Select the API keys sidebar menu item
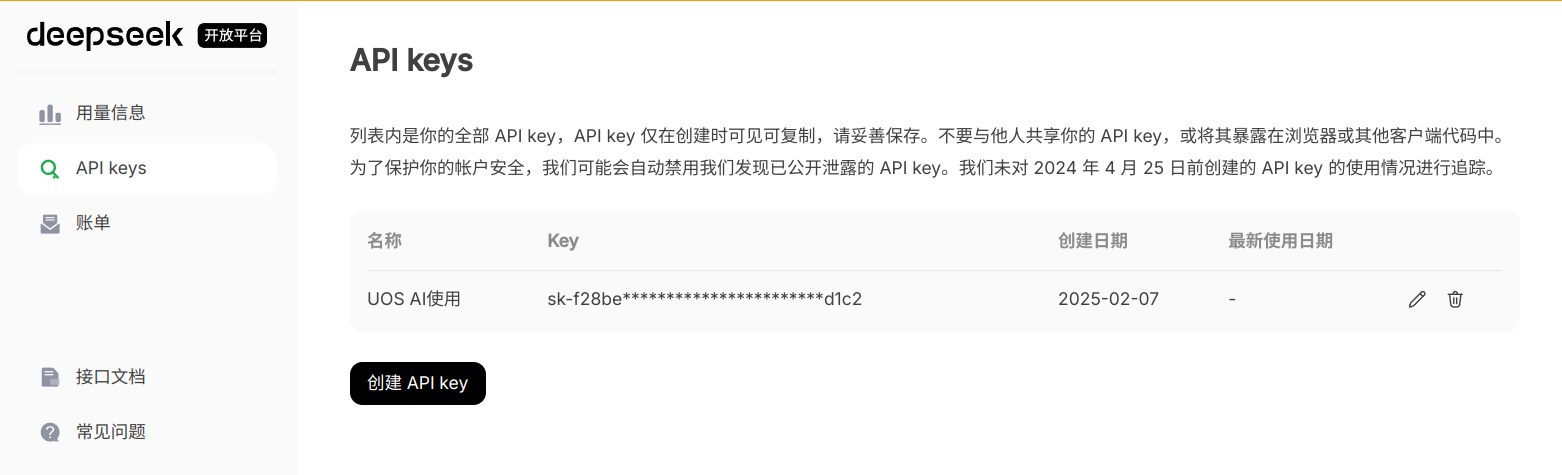The width and height of the screenshot is (1562, 475). [147, 169]
